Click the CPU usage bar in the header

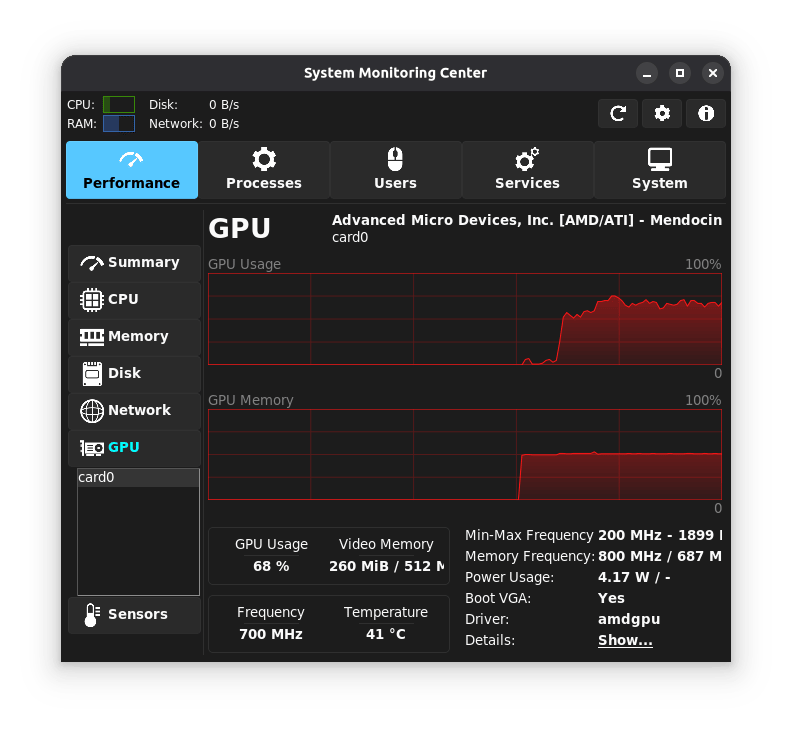[119, 105]
